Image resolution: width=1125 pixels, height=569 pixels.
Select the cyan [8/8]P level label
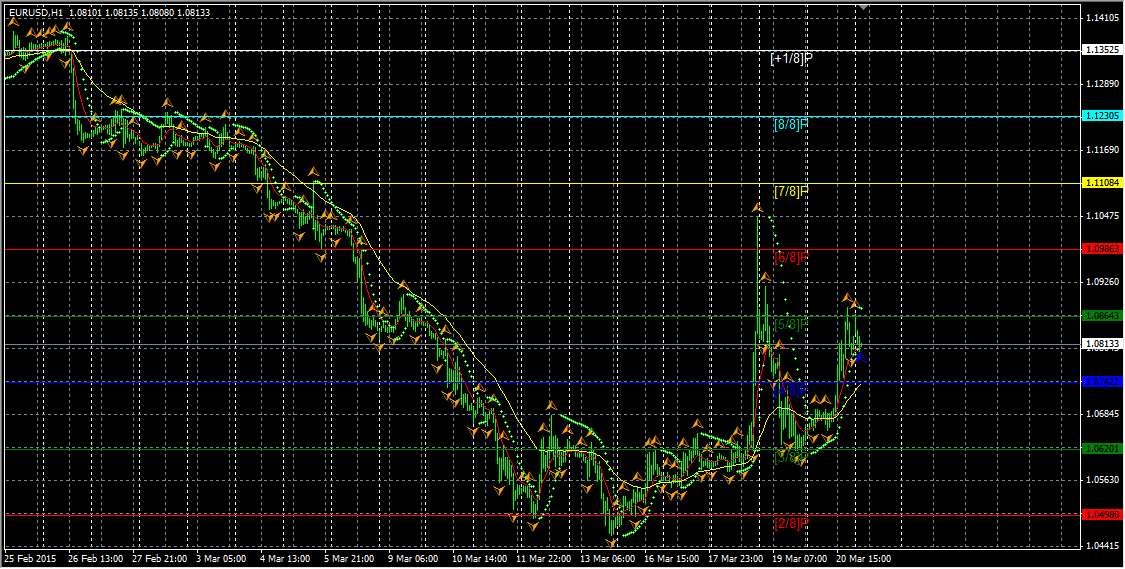(791, 124)
